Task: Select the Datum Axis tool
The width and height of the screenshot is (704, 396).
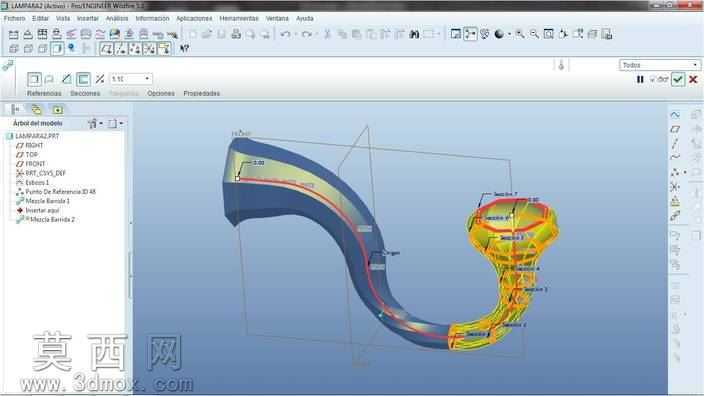Action: click(x=675, y=144)
